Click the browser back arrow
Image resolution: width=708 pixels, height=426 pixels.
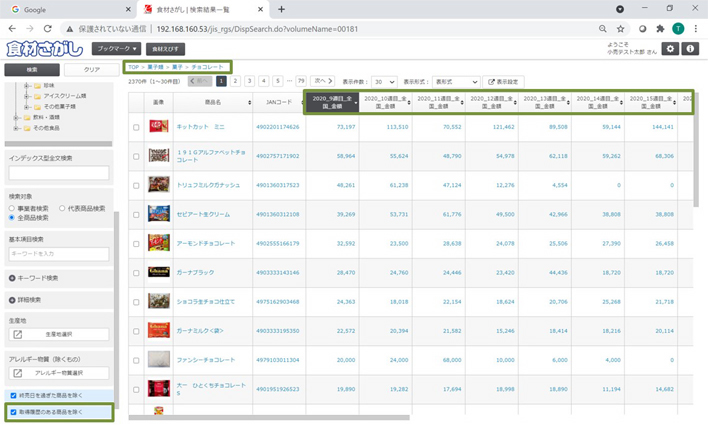[x=12, y=28]
